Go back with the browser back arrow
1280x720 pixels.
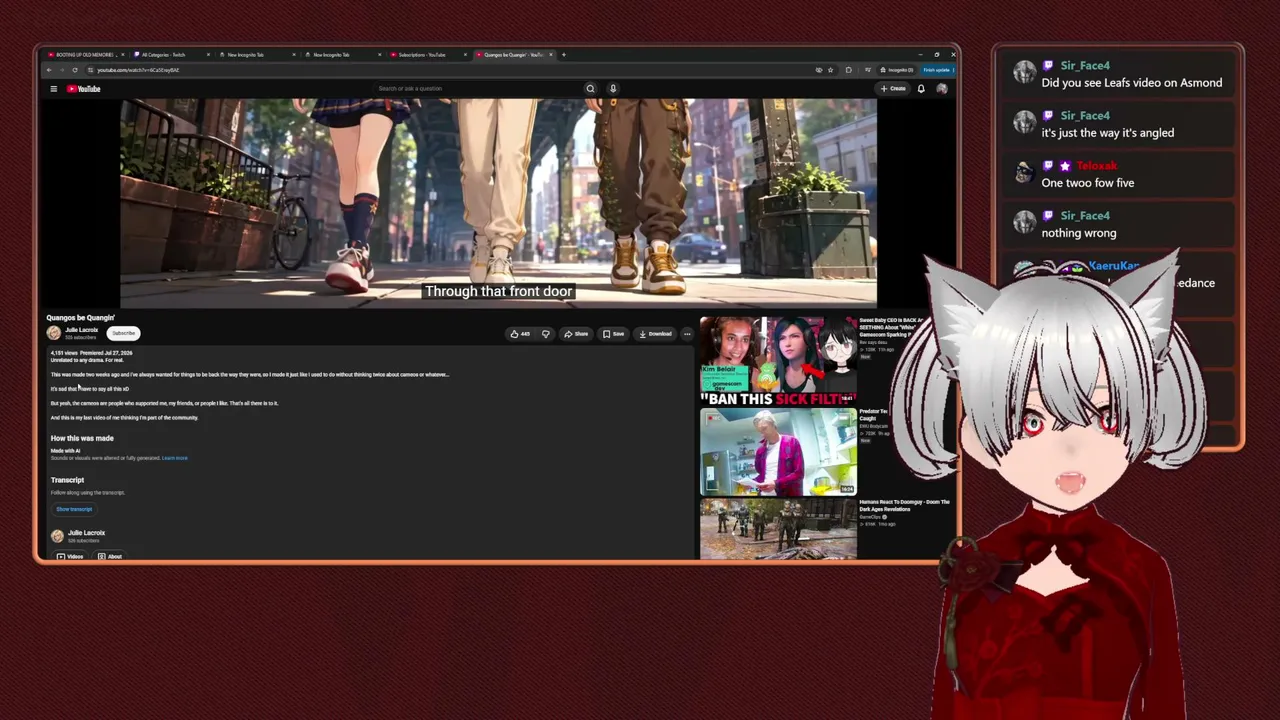47,70
